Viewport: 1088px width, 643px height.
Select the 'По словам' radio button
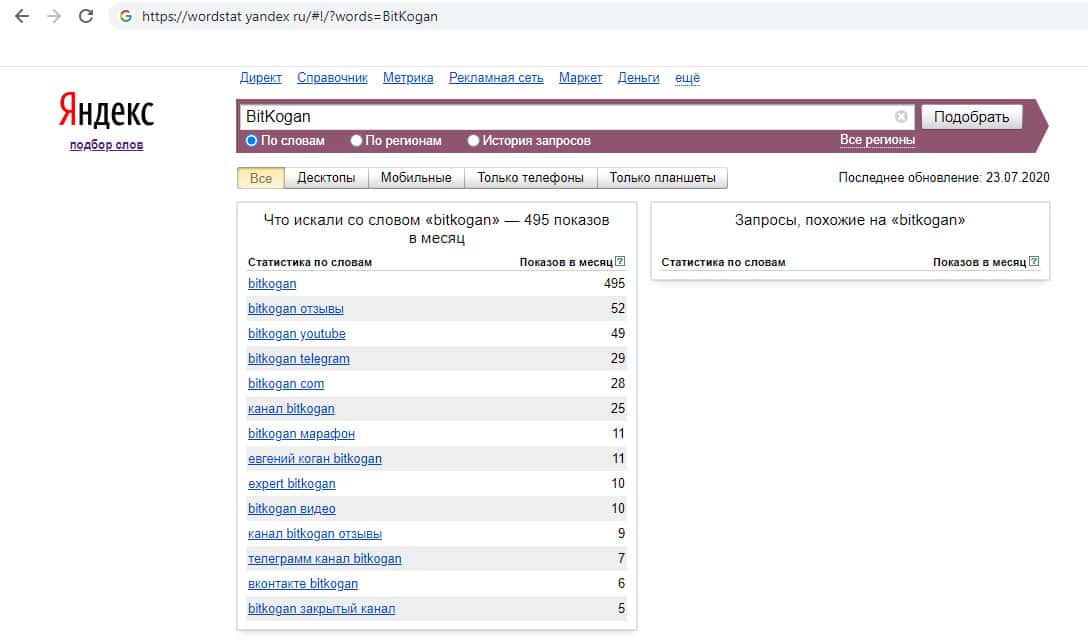tap(252, 141)
